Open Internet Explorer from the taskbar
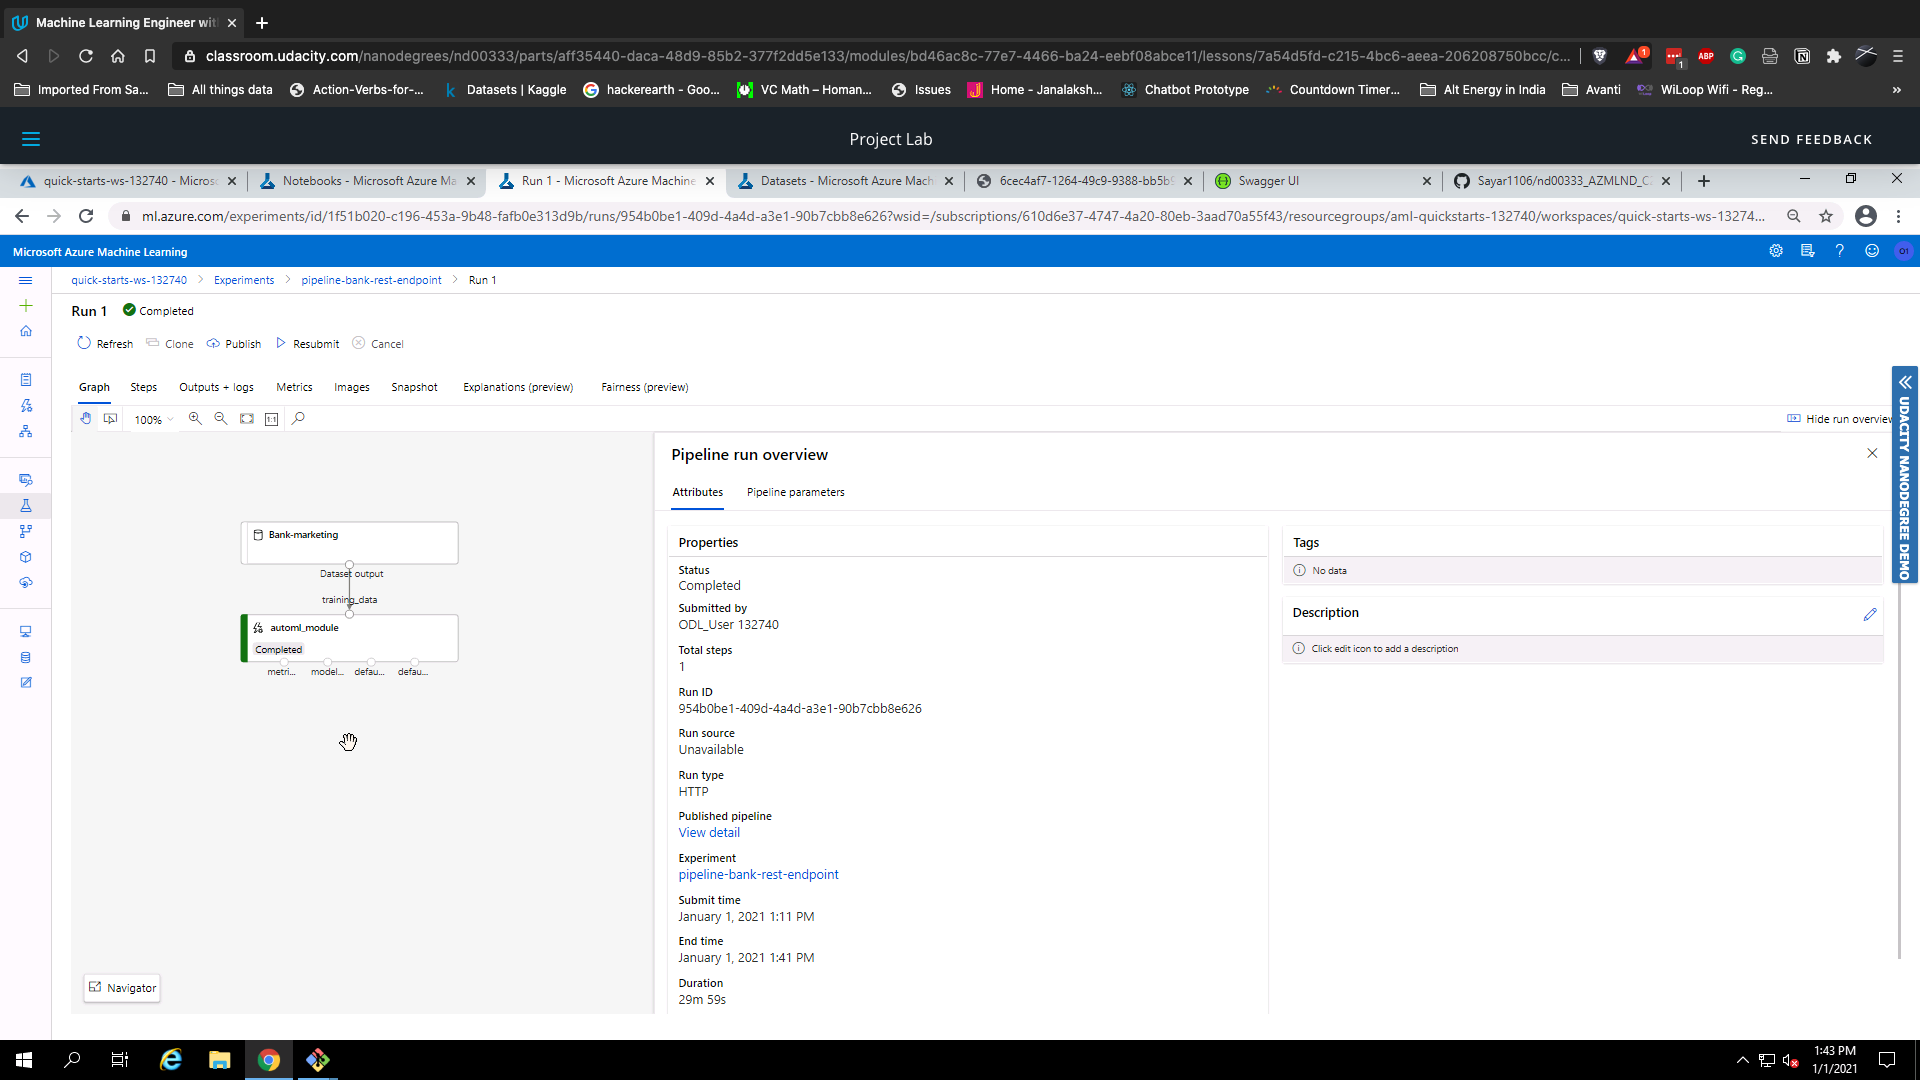1920x1080 pixels. click(x=171, y=1060)
